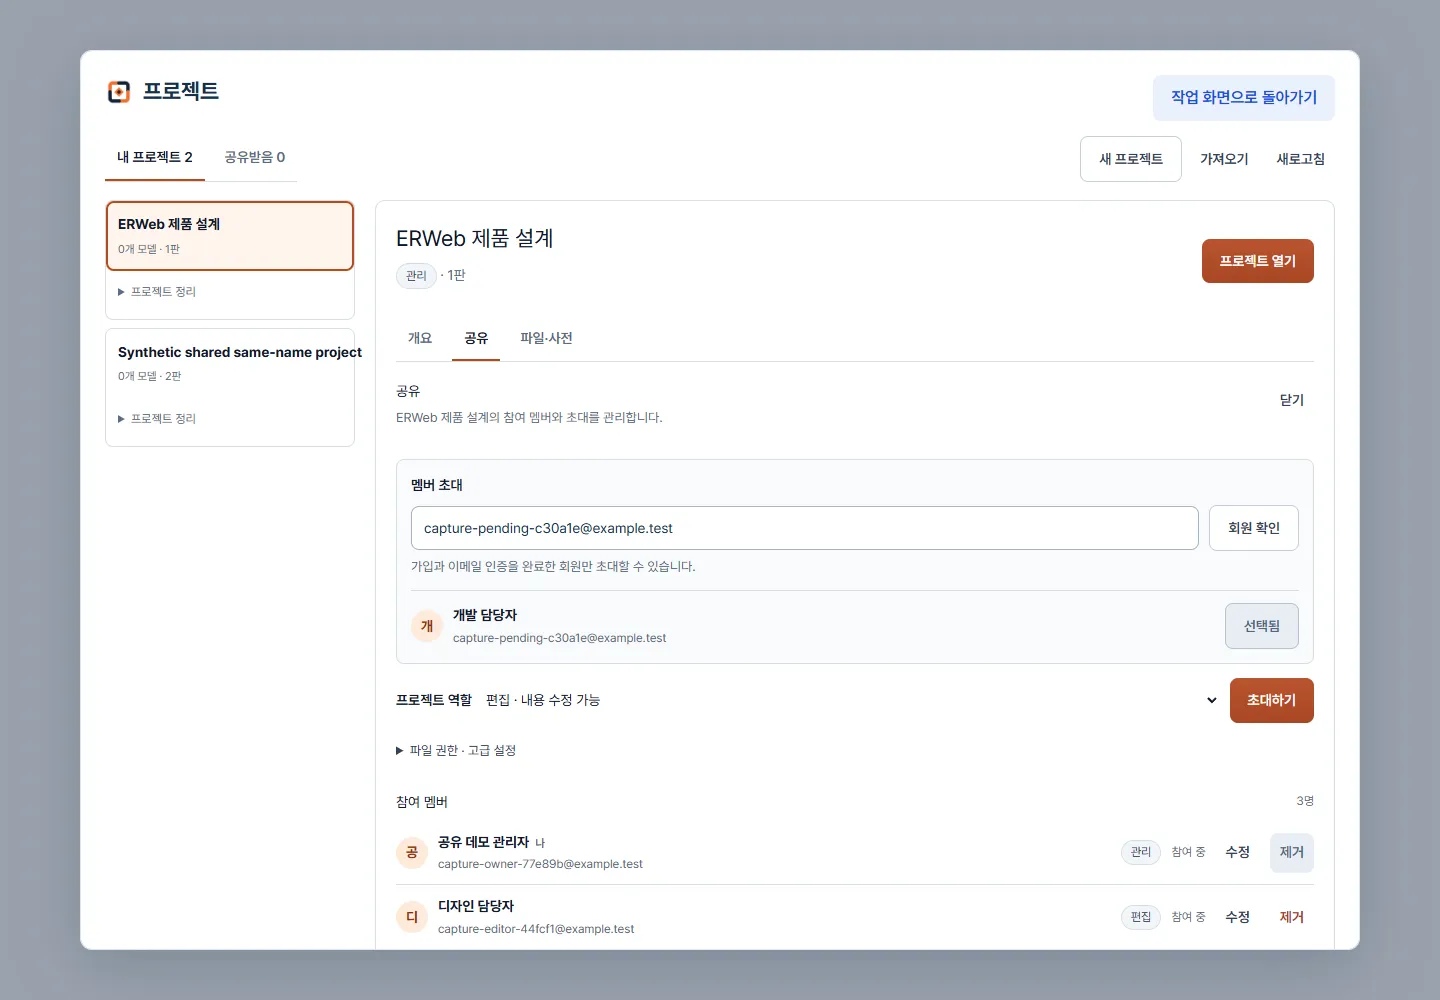
Task: Open the 파일·사전 tab
Action: tap(546, 338)
